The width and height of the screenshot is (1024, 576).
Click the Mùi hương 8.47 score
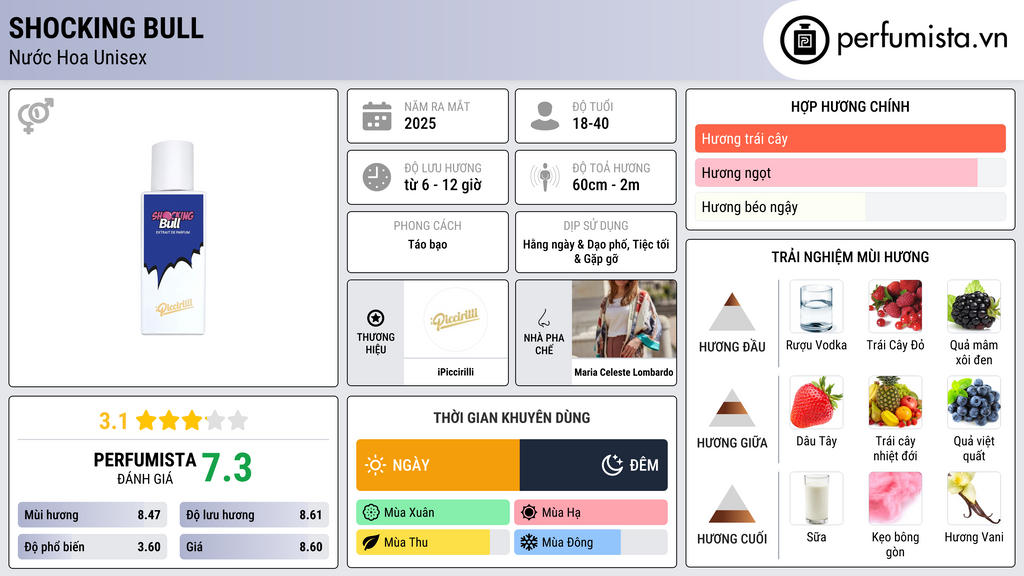(93, 515)
